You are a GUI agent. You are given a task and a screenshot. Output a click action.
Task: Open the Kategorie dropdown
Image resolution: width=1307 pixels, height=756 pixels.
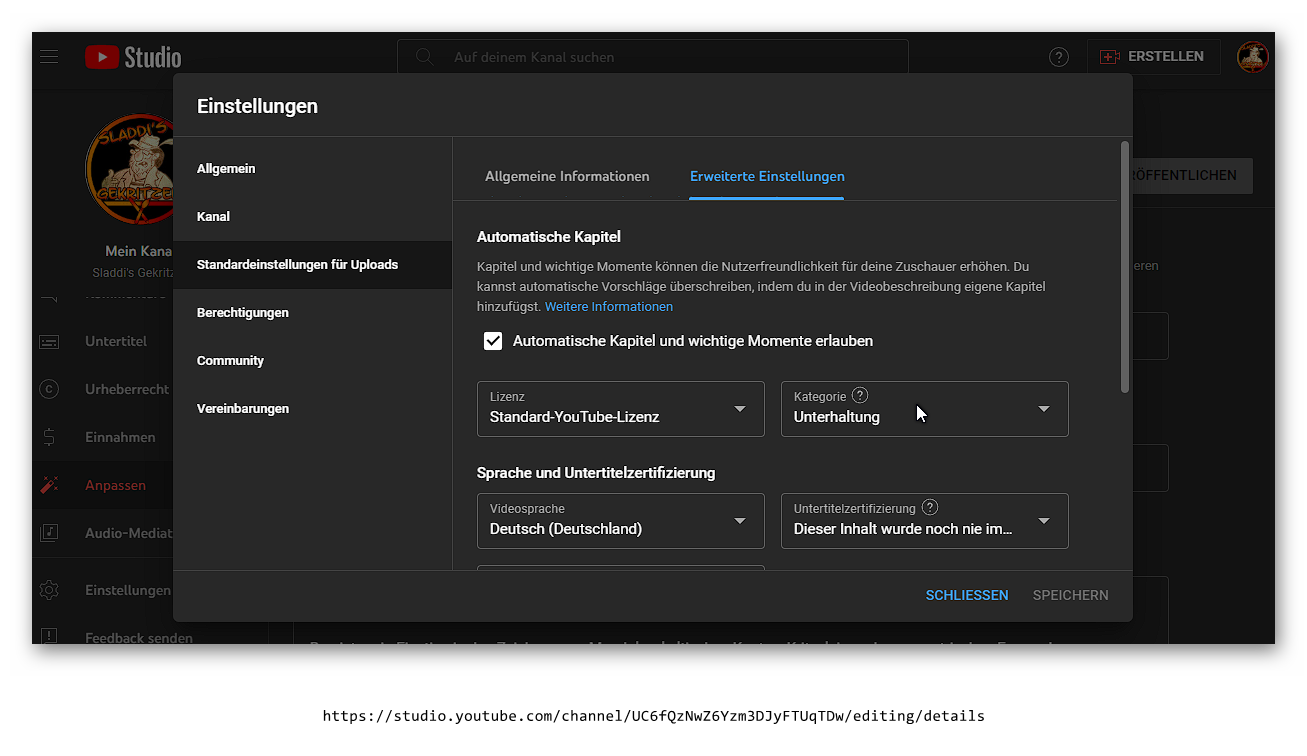(924, 409)
